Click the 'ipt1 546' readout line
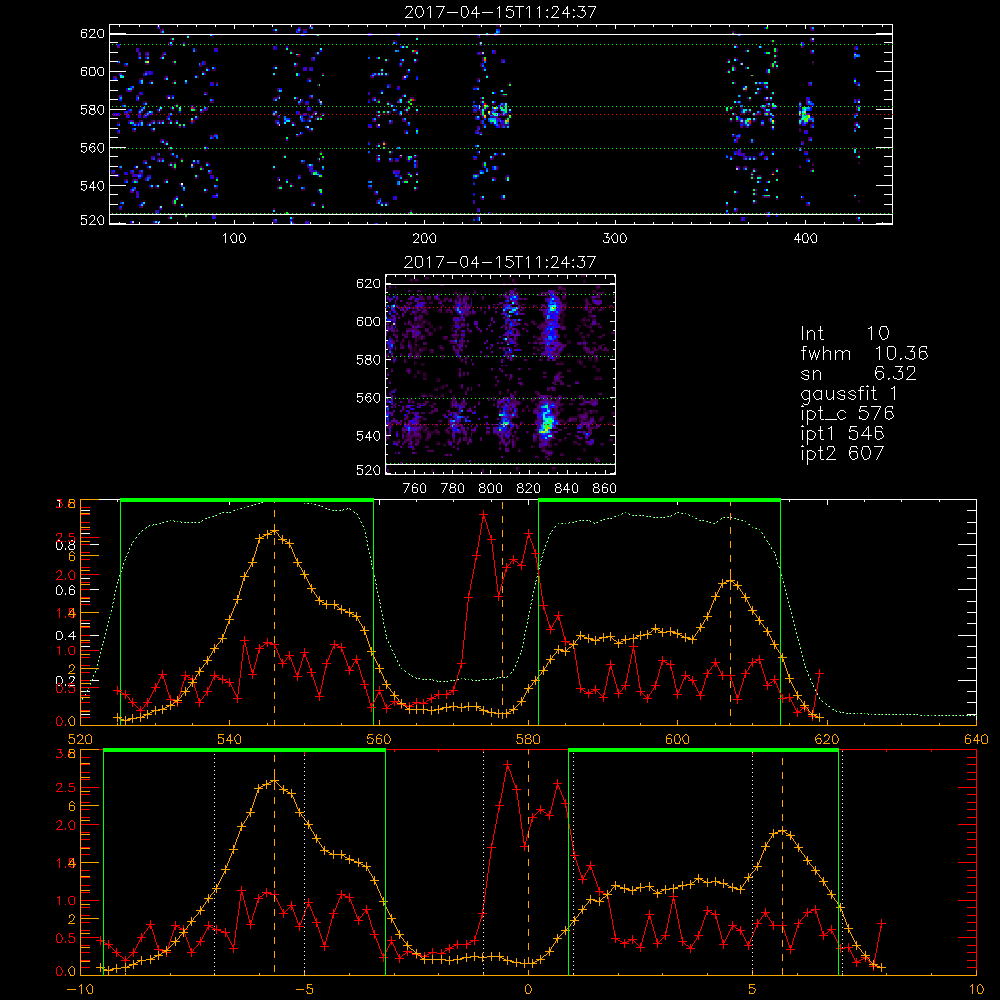 pos(842,434)
